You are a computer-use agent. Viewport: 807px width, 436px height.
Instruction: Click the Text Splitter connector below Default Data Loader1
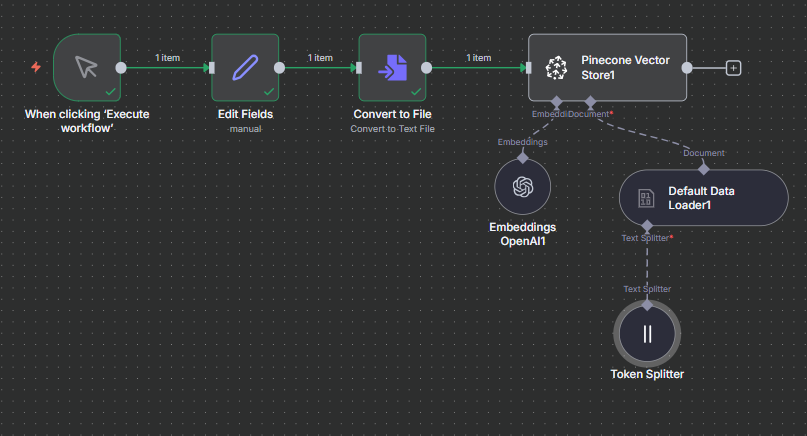point(647,225)
